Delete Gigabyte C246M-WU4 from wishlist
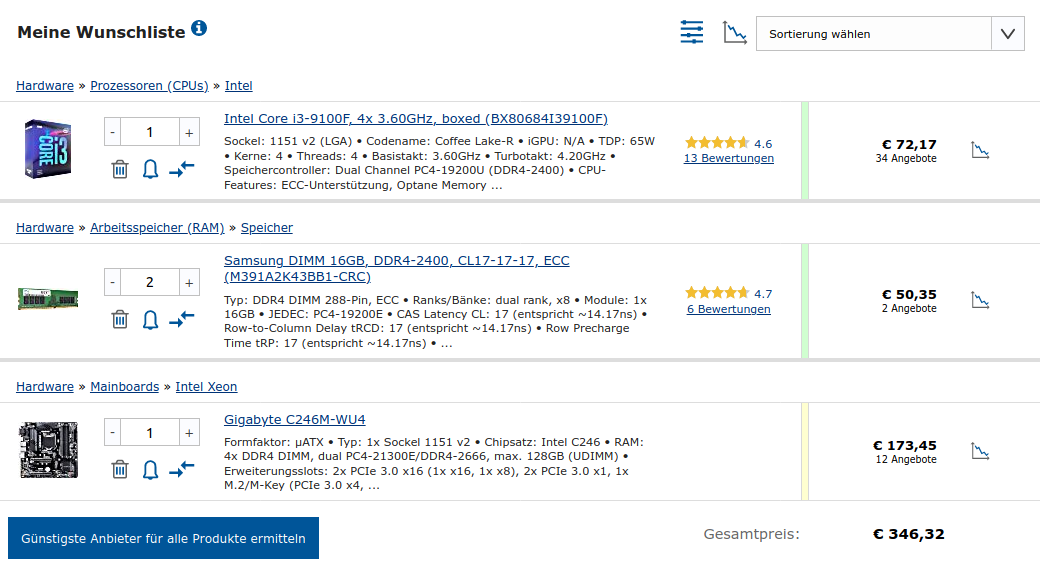Image resolution: width=1040 pixels, height=575 pixels. coord(119,470)
